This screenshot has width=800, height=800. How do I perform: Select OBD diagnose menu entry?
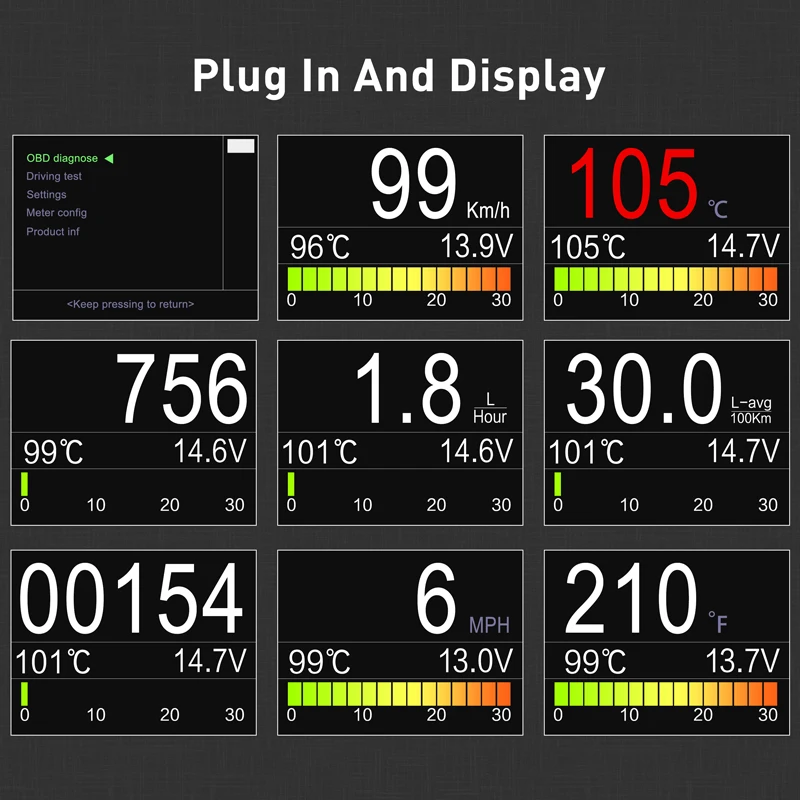pos(62,158)
